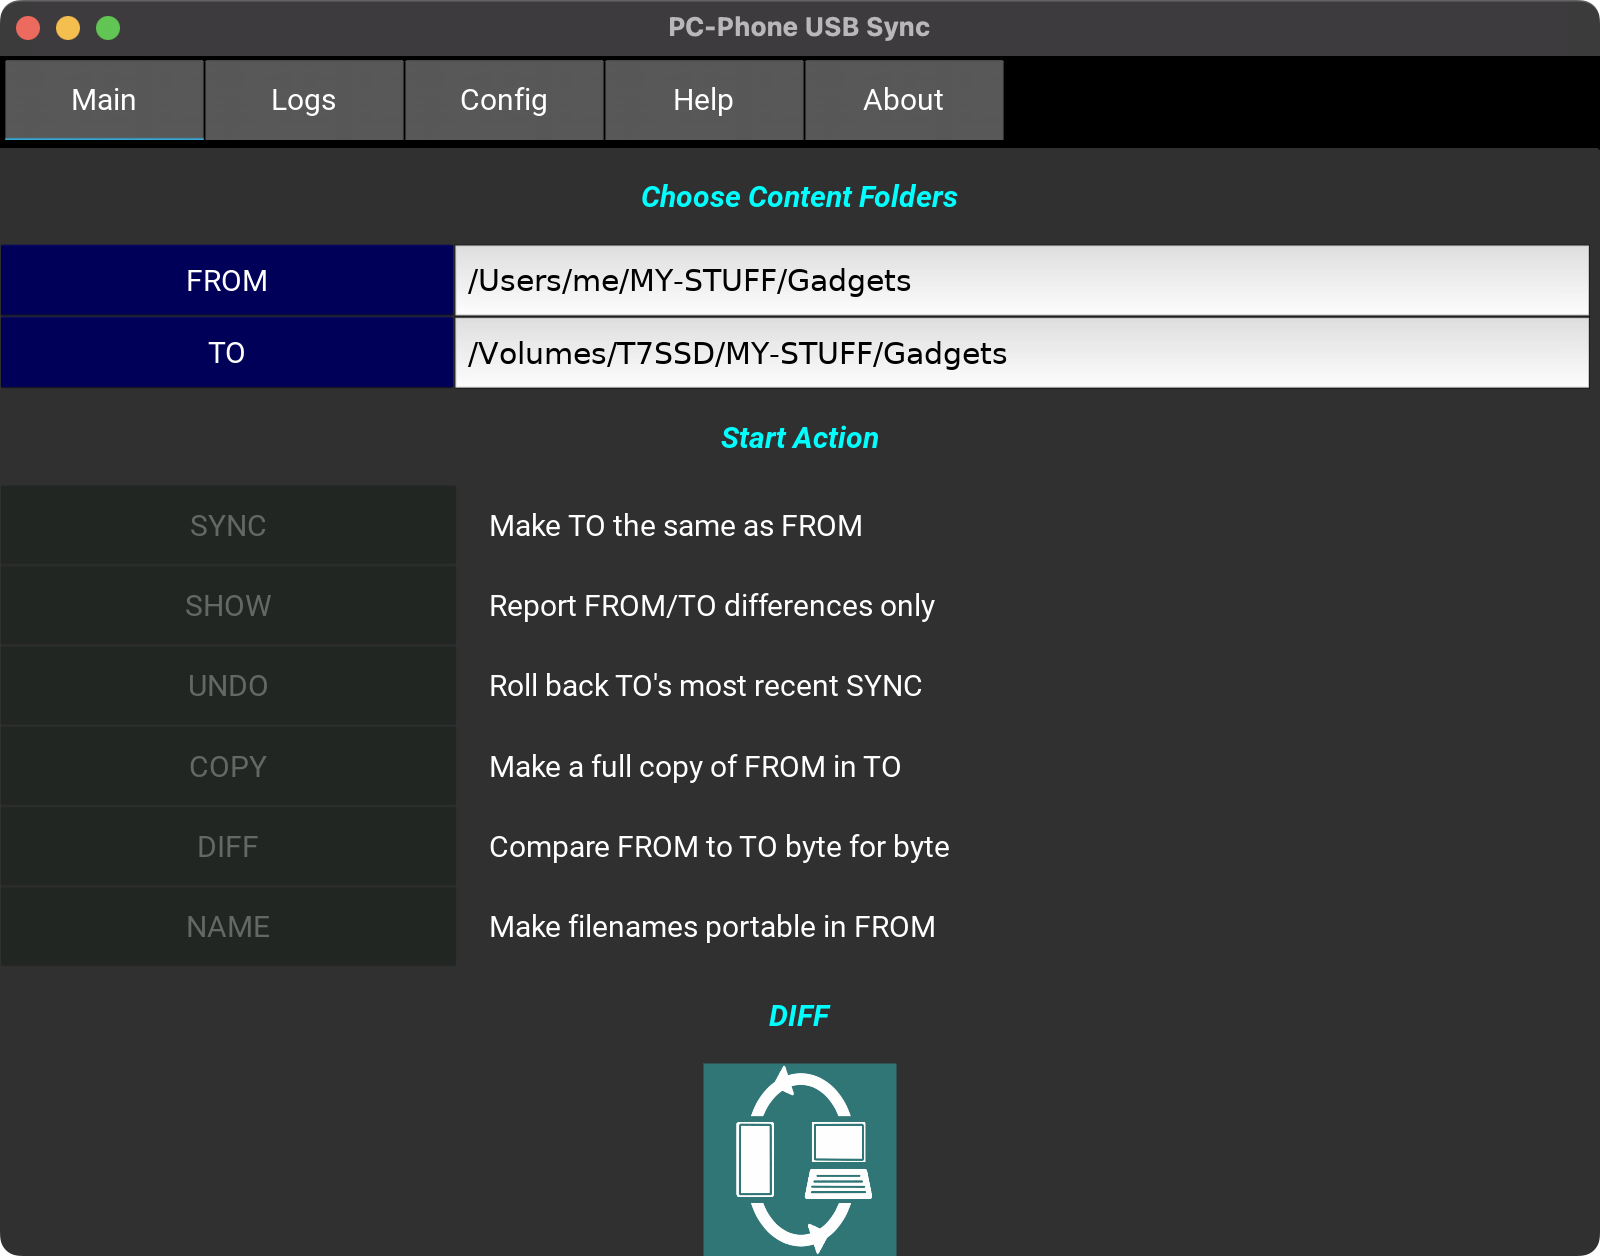The width and height of the screenshot is (1600, 1256).
Task: Select the Help tab
Action: click(x=704, y=100)
